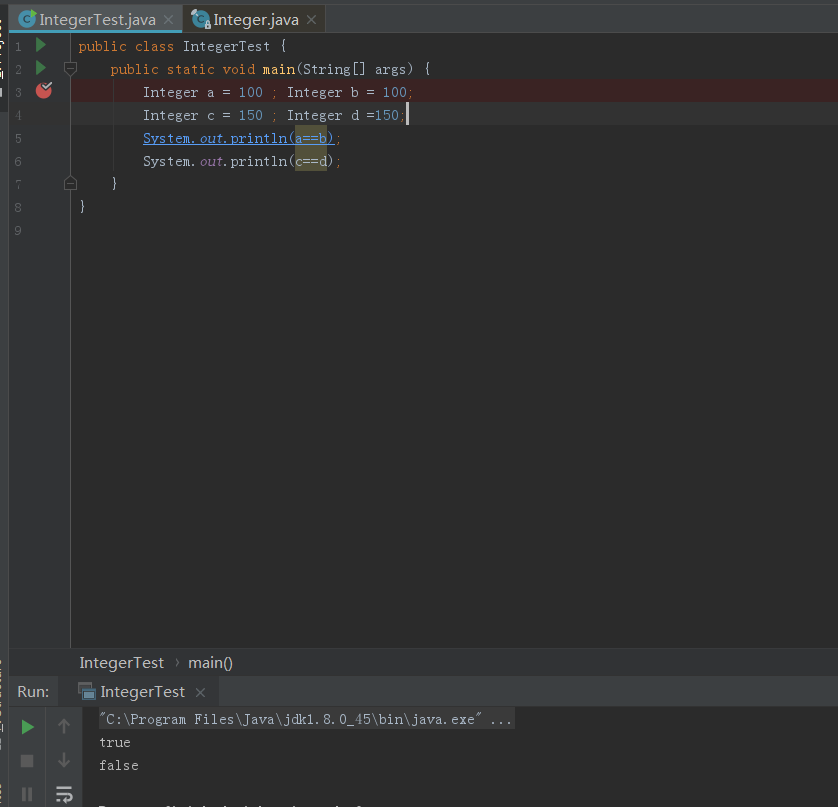Image resolution: width=838 pixels, height=807 pixels.
Task: Pause the program output
Action: click(27, 794)
